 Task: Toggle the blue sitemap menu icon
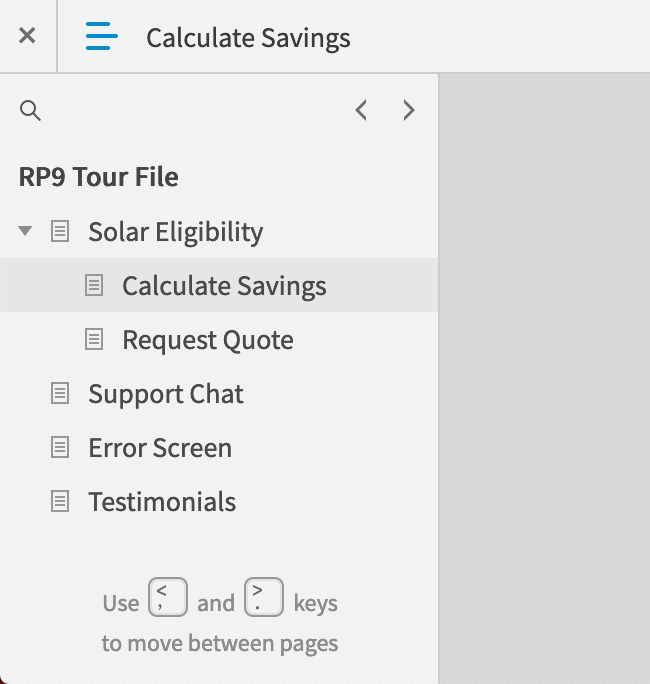coord(101,36)
